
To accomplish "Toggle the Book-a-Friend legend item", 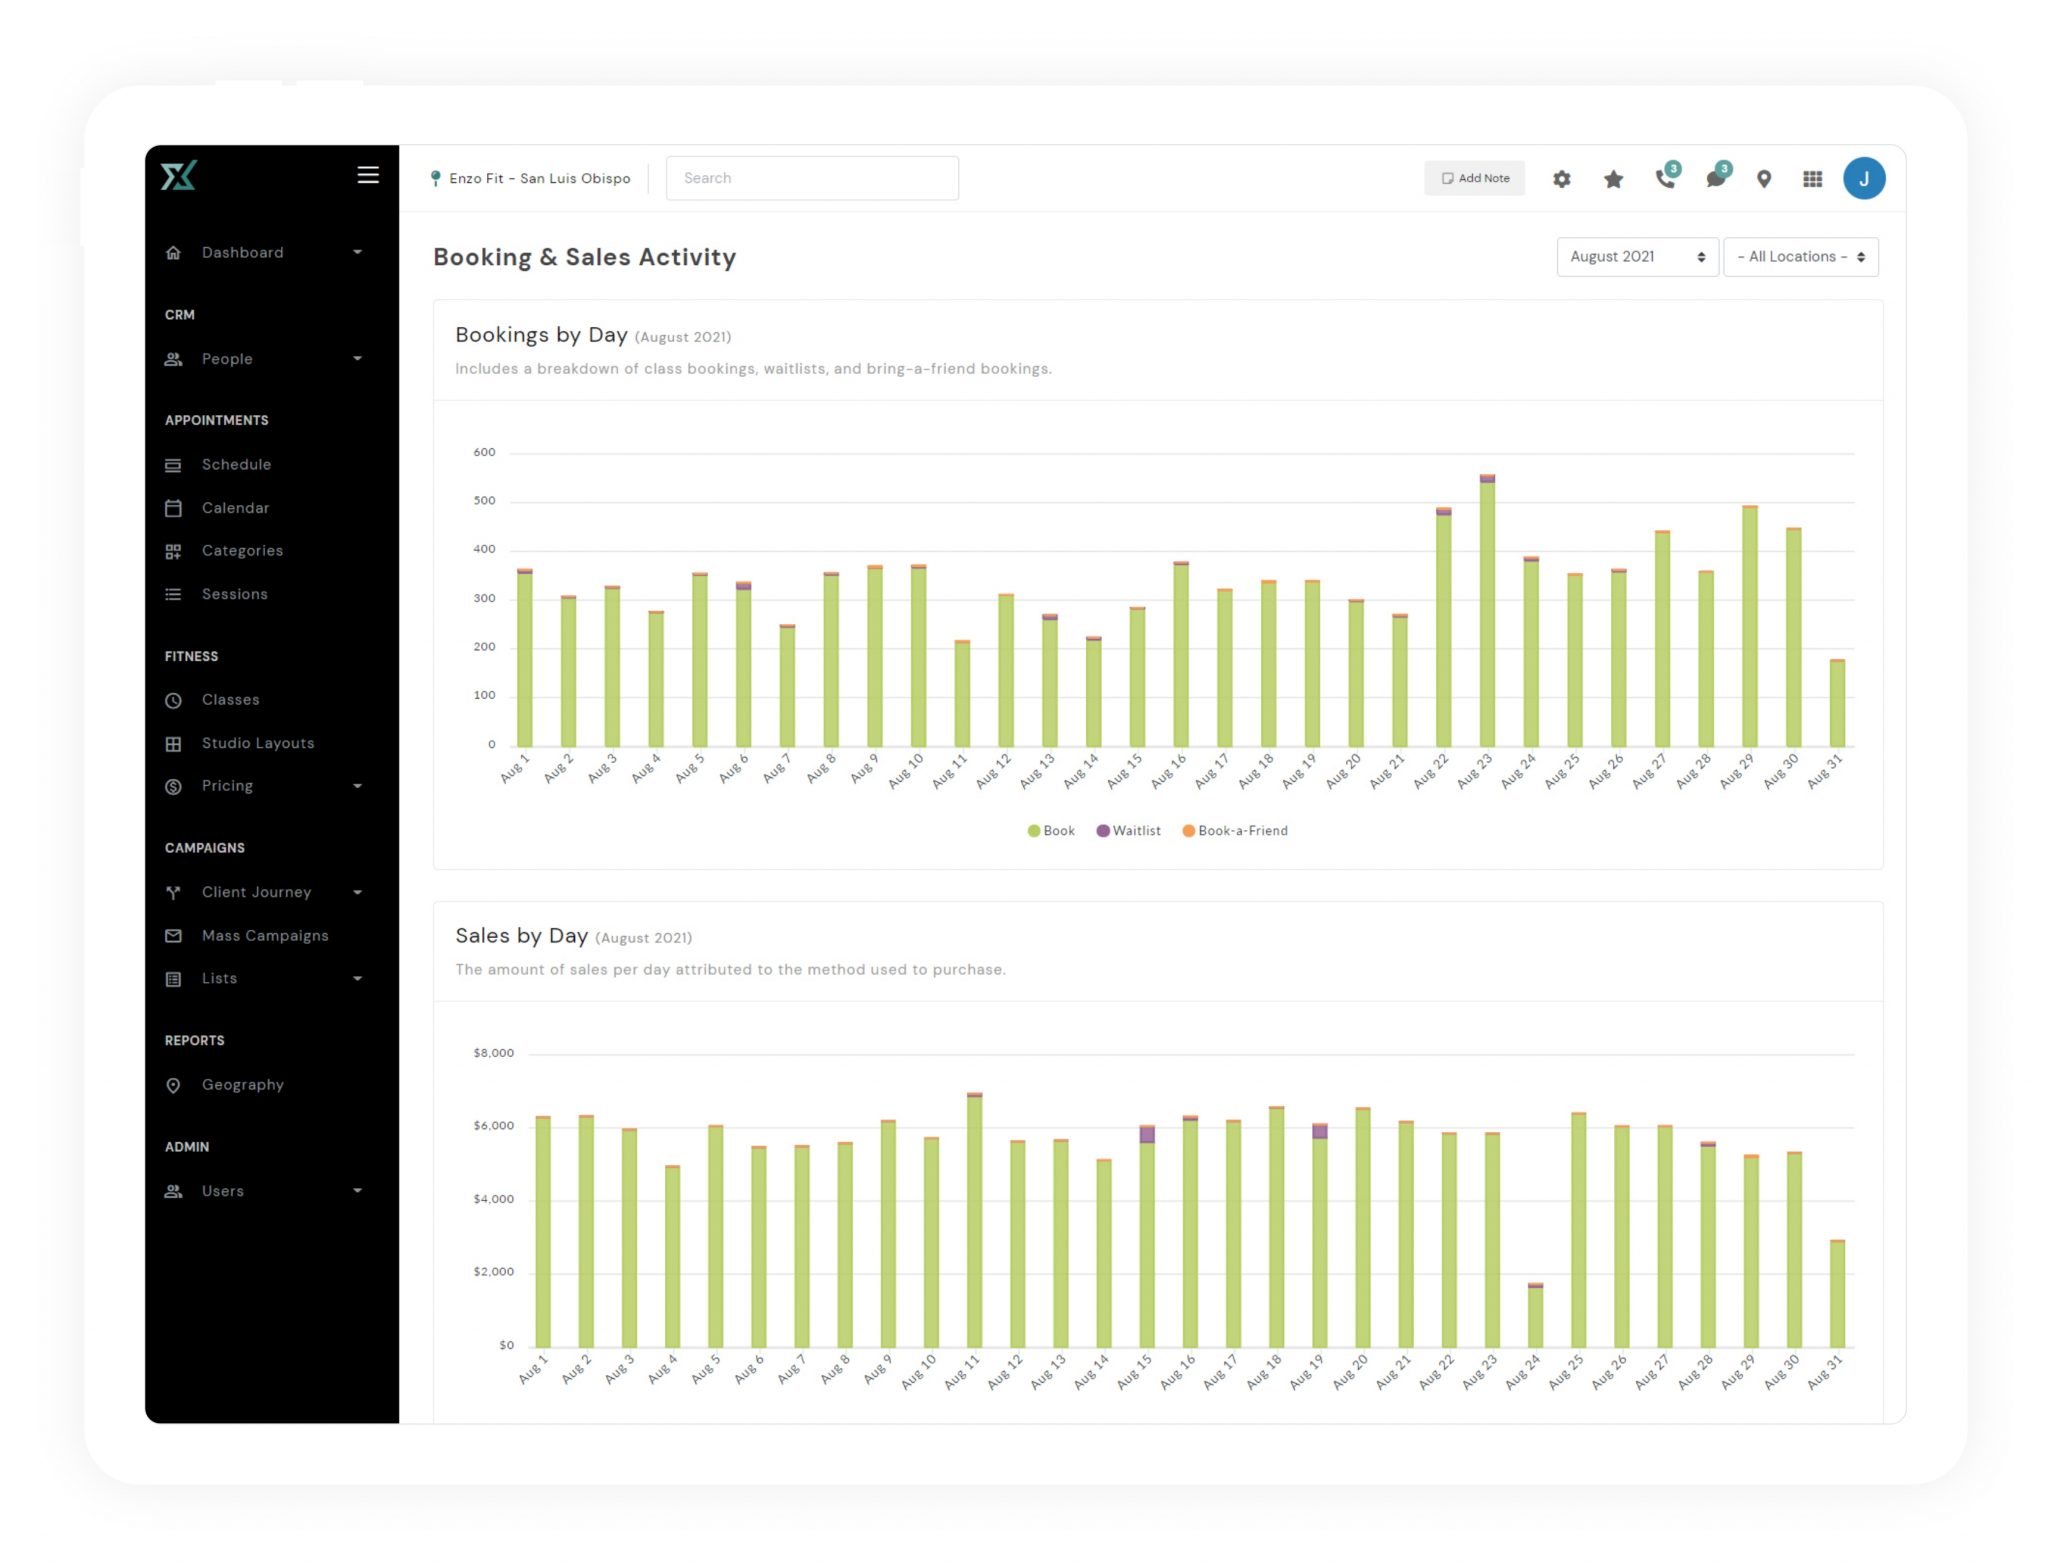I will [1235, 831].
